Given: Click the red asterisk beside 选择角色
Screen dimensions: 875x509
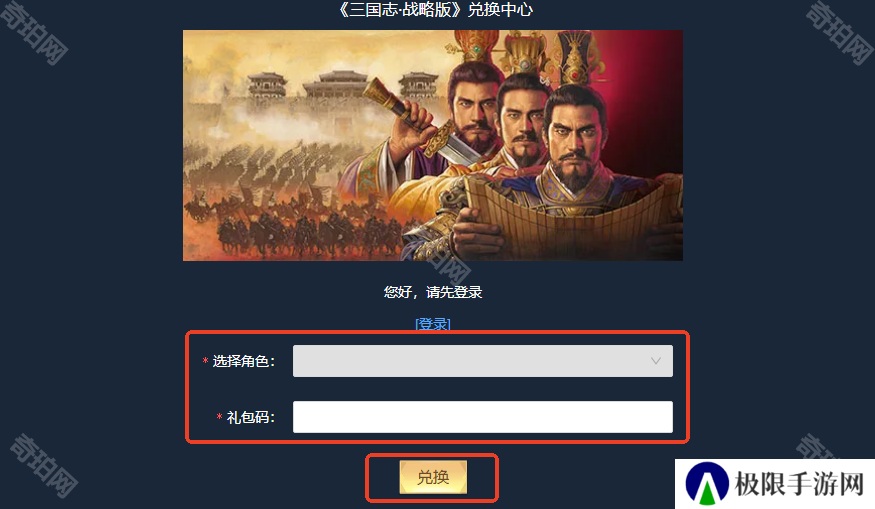Looking at the screenshot, I should pos(205,361).
